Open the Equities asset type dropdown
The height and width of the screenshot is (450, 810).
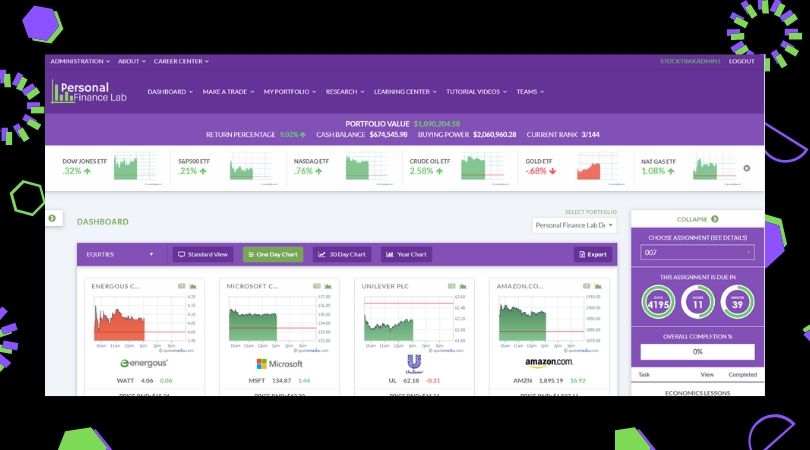click(120, 254)
